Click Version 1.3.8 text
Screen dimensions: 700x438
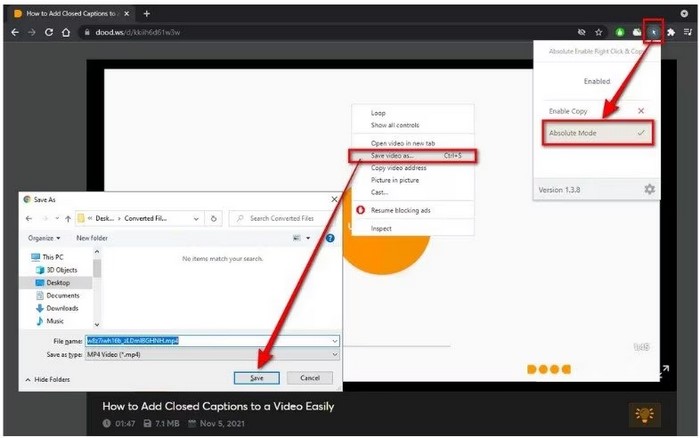(x=559, y=190)
